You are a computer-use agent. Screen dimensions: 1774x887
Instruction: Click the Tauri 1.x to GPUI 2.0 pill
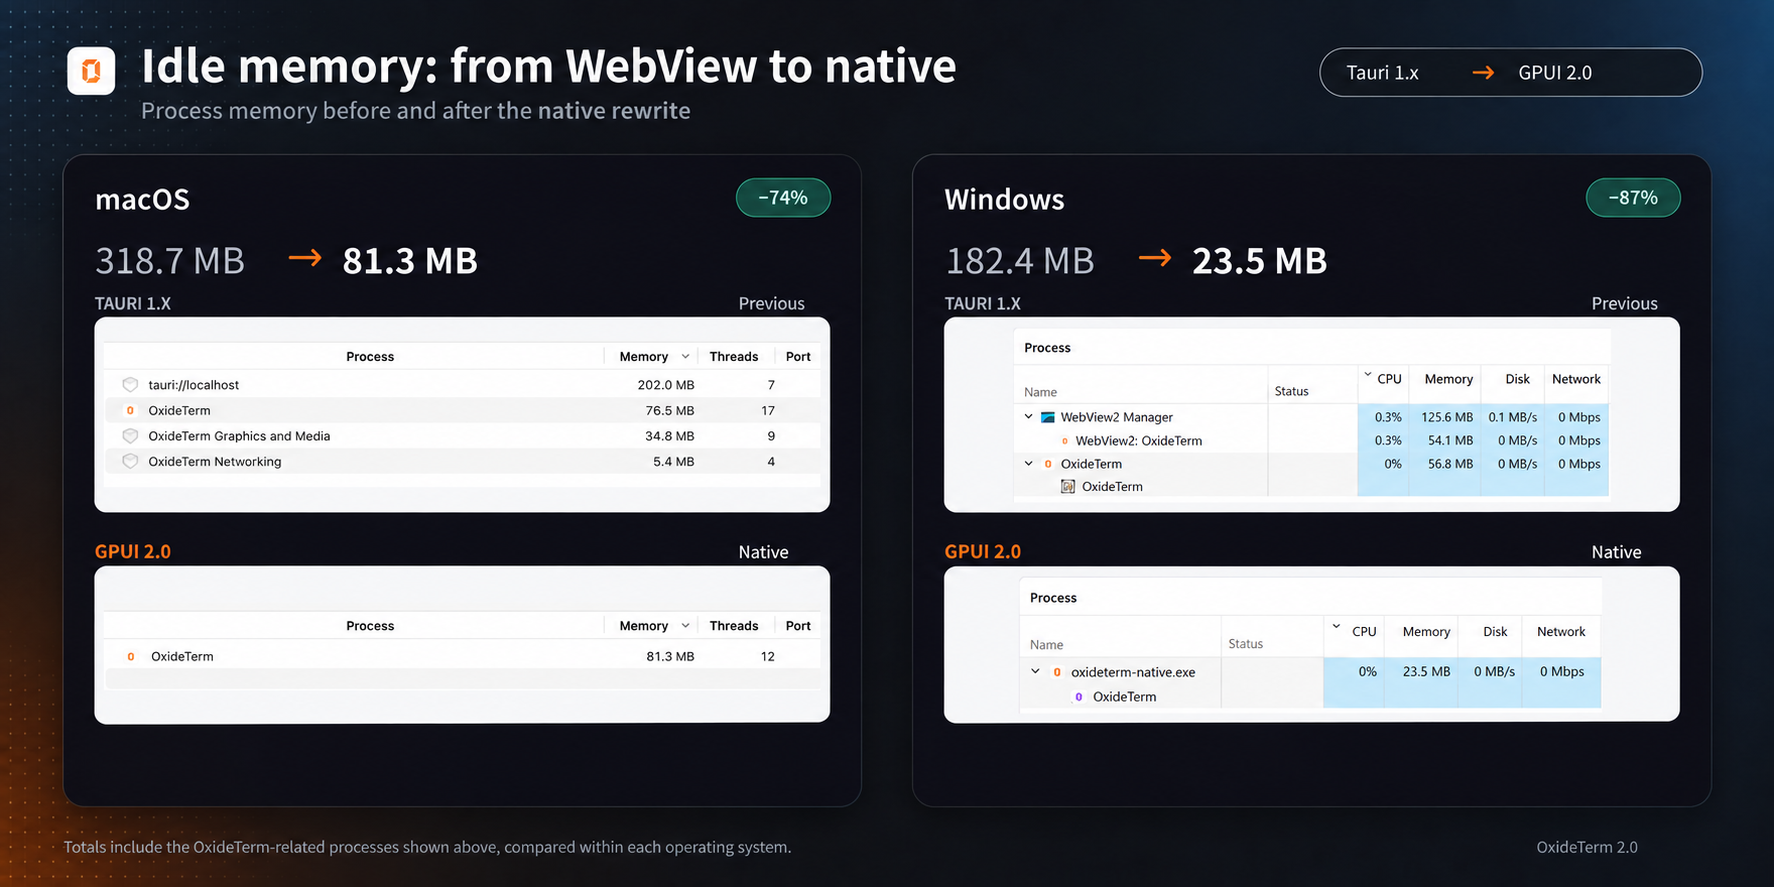pyautogui.click(x=1510, y=72)
